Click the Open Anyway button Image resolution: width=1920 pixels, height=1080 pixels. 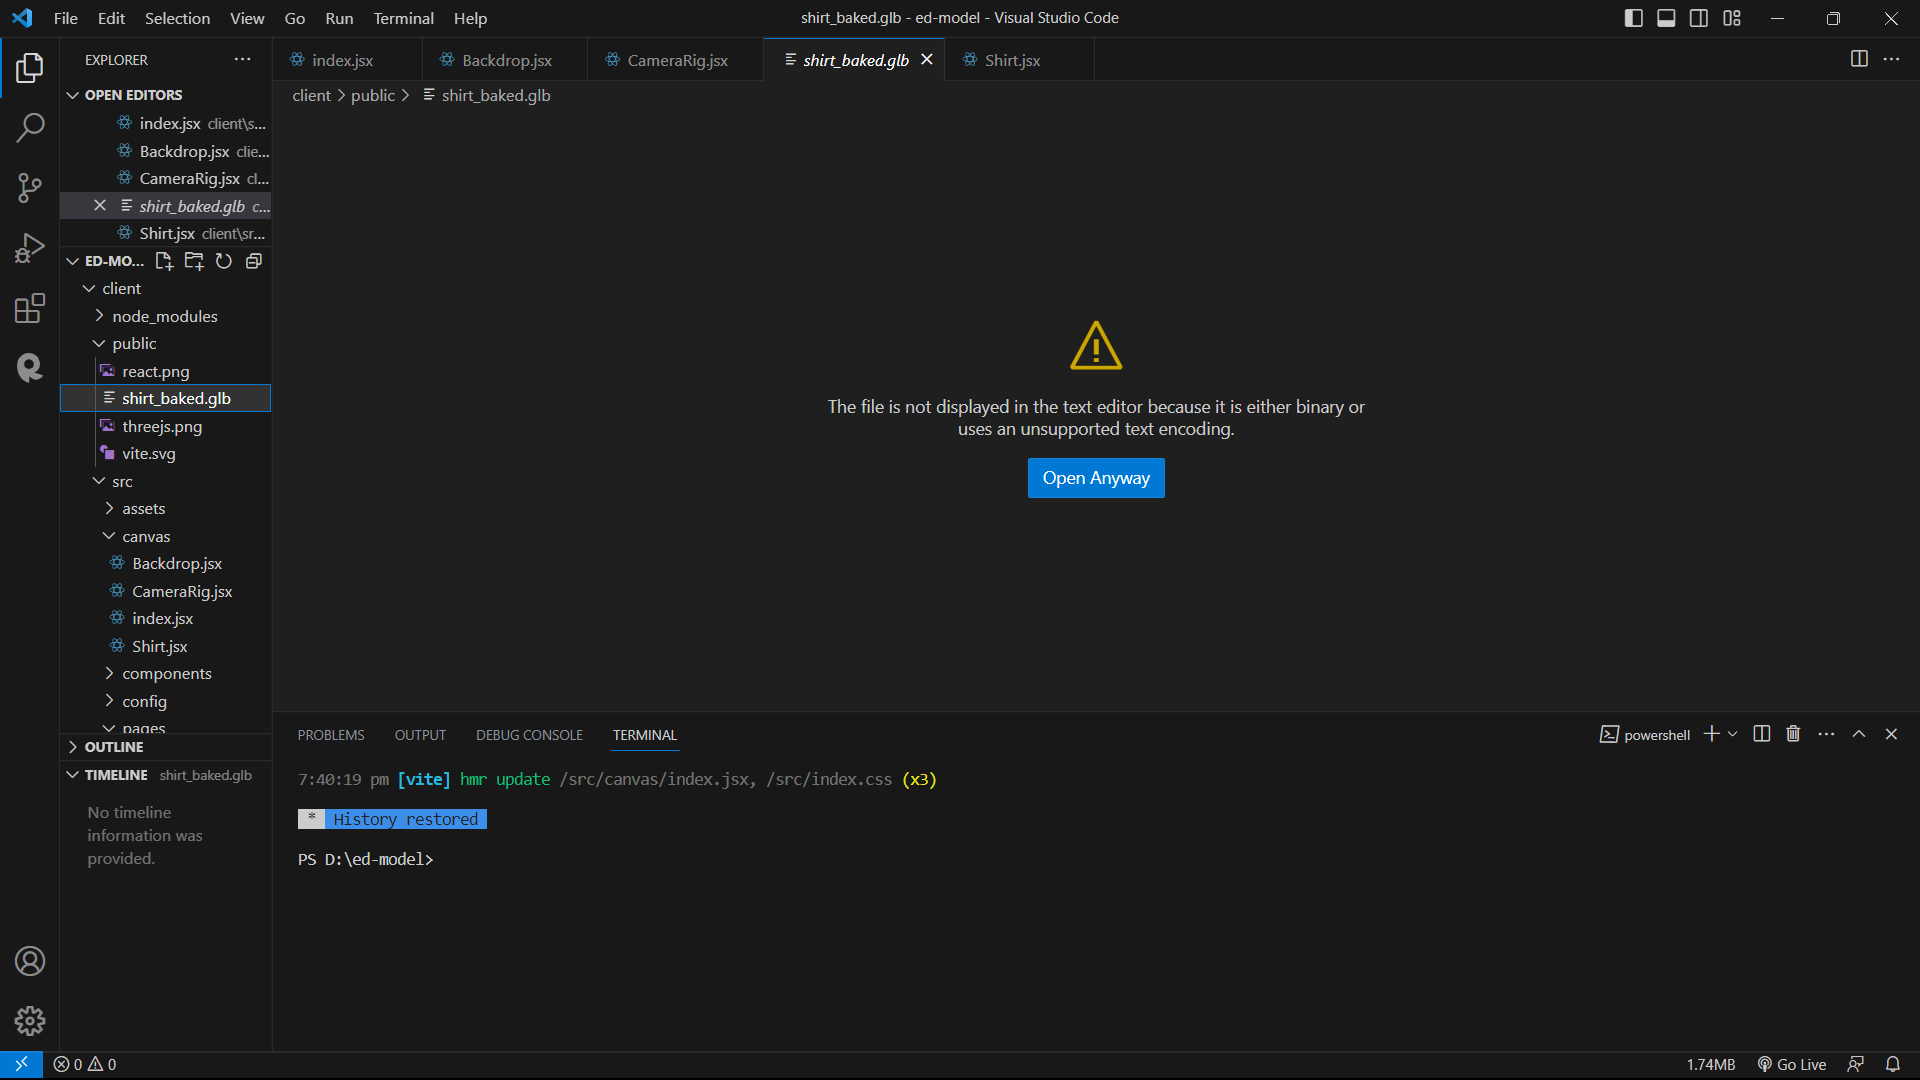[x=1095, y=478]
